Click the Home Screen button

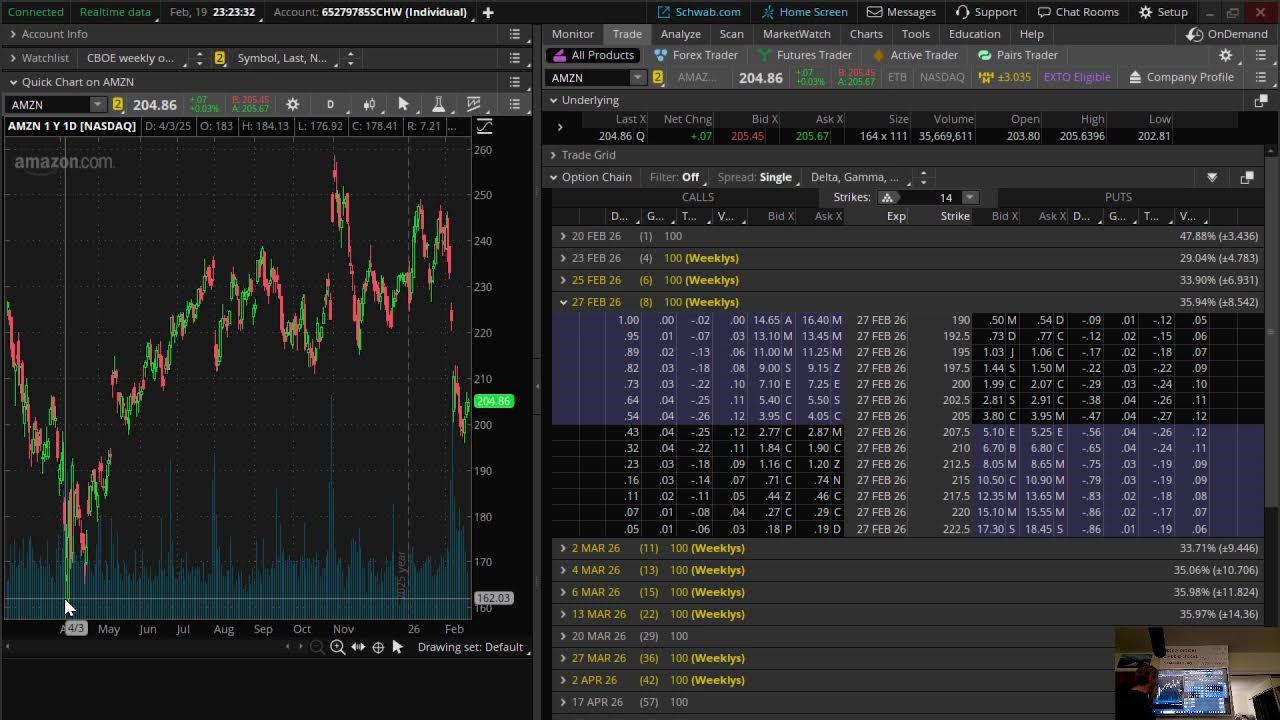(804, 12)
